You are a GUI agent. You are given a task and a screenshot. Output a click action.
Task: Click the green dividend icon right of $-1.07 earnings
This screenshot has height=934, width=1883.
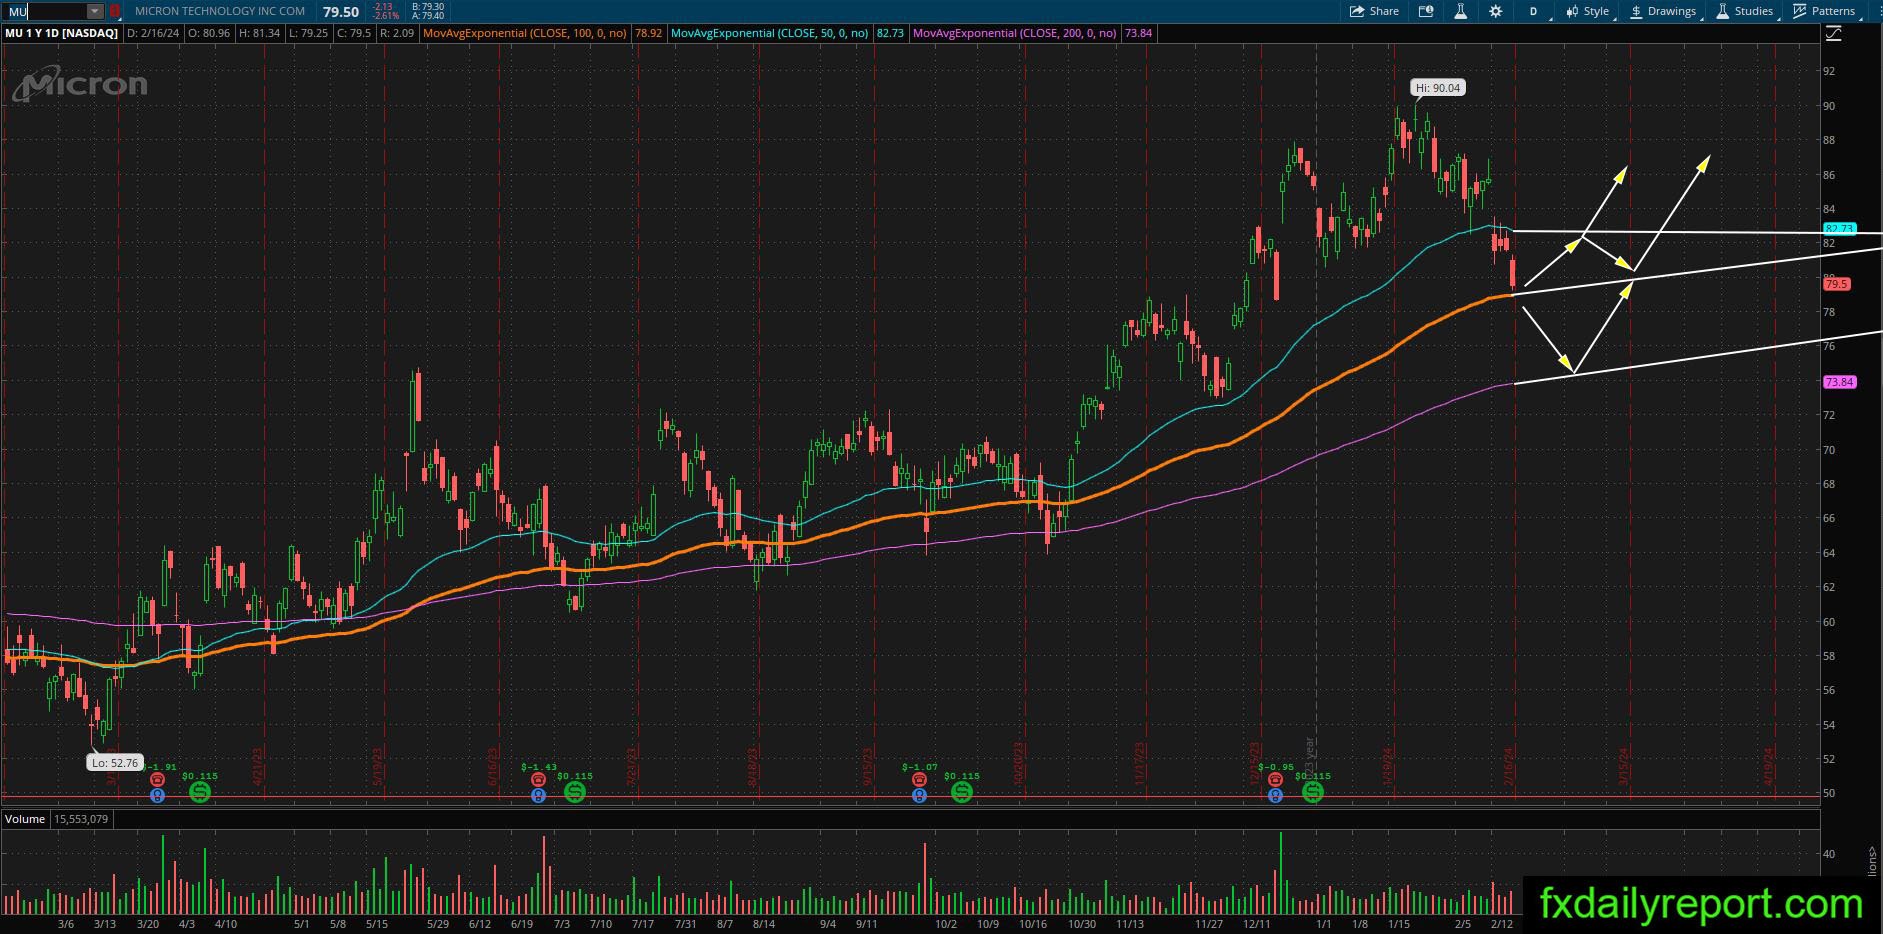961,792
